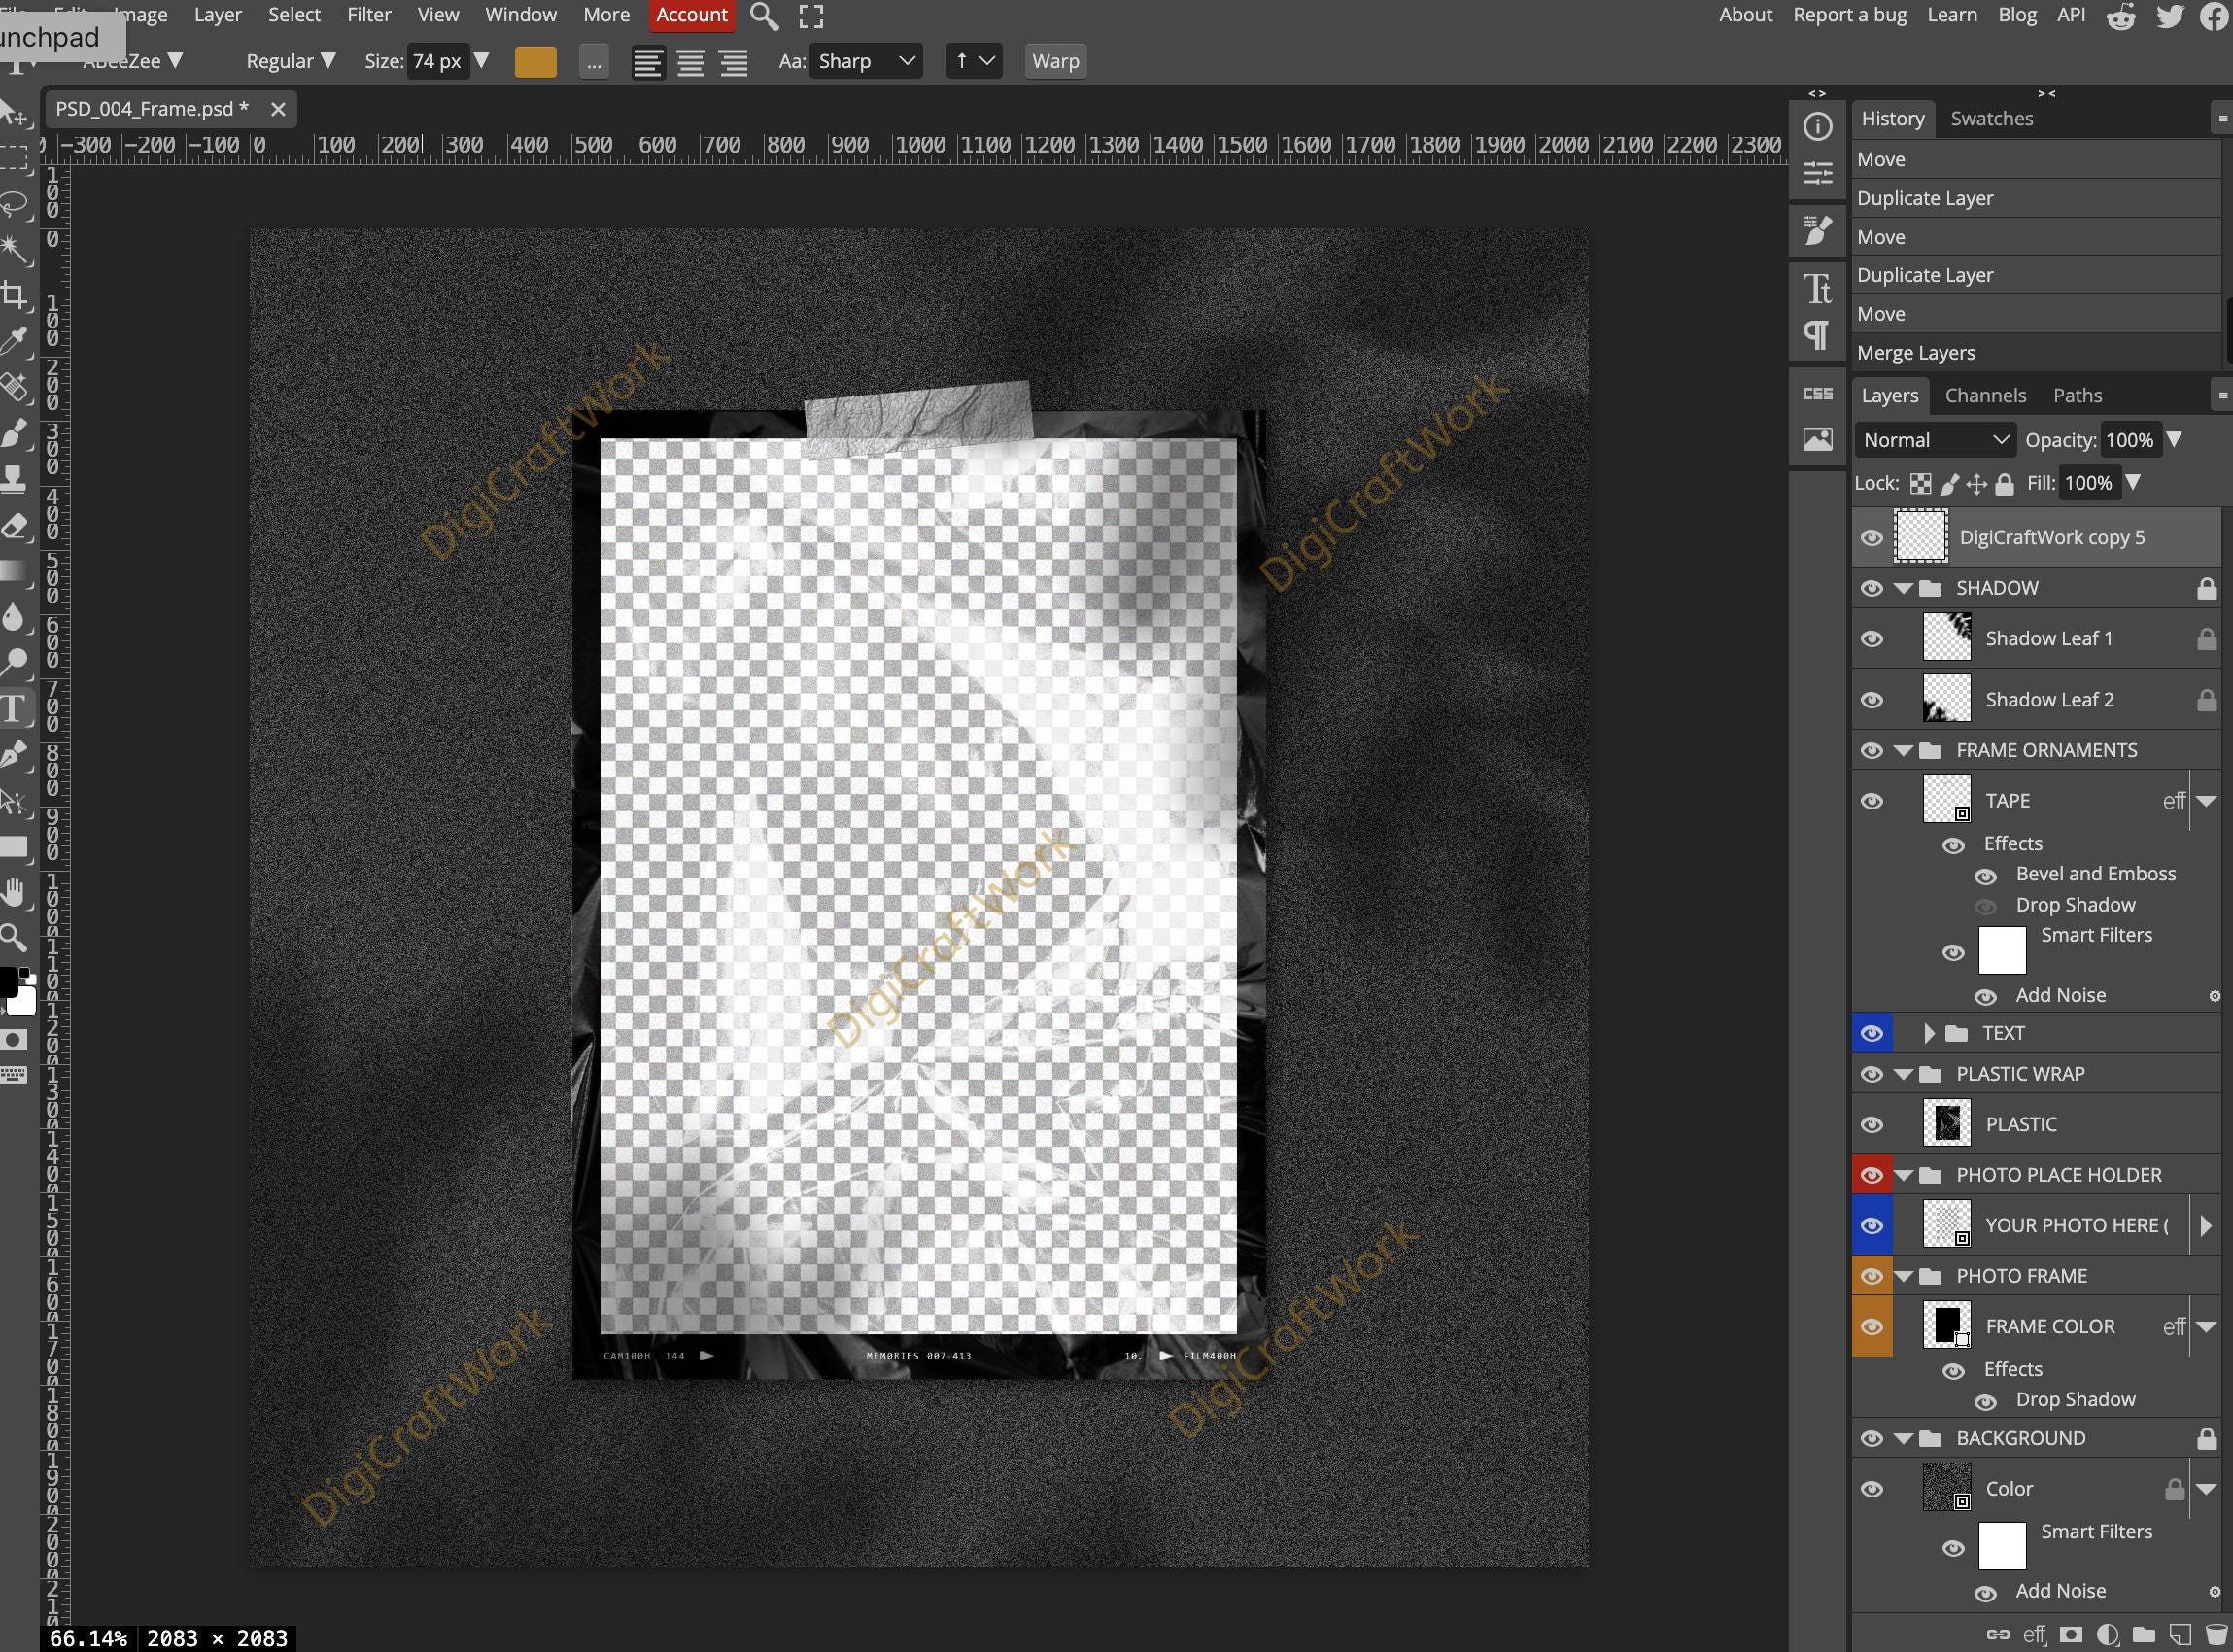Hide the PLASTIC layer
The height and width of the screenshot is (1652, 2233).
1871,1125
